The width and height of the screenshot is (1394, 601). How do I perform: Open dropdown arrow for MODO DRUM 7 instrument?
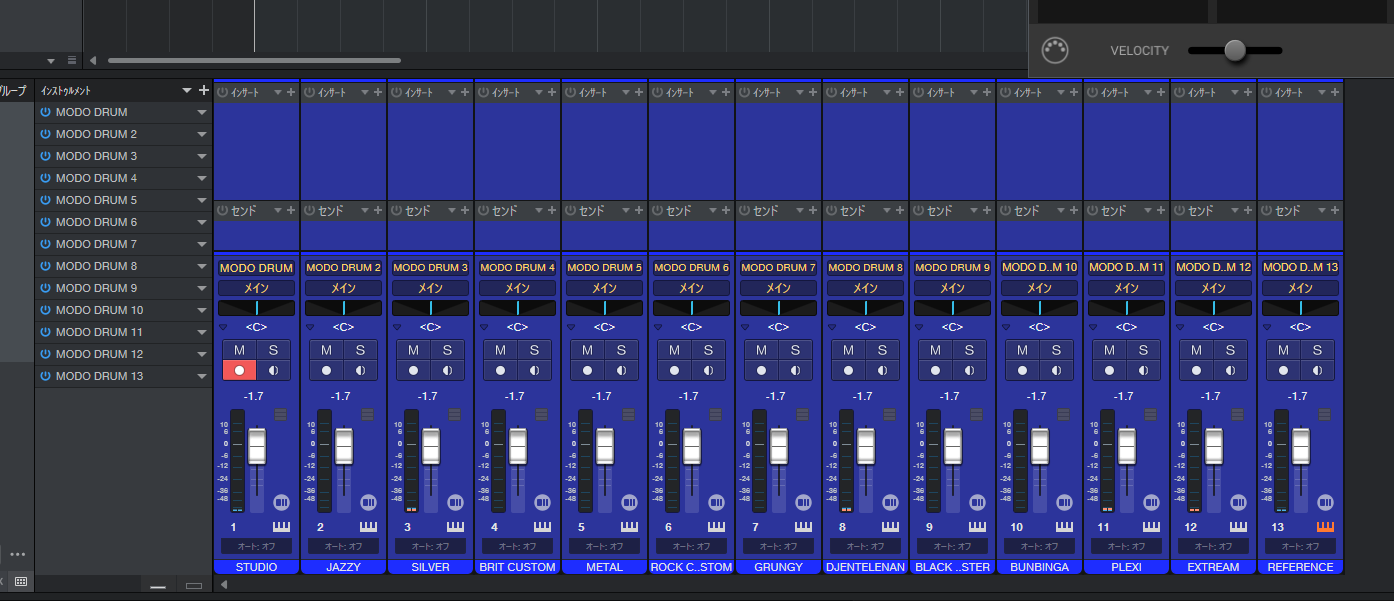[x=202, y=244]
